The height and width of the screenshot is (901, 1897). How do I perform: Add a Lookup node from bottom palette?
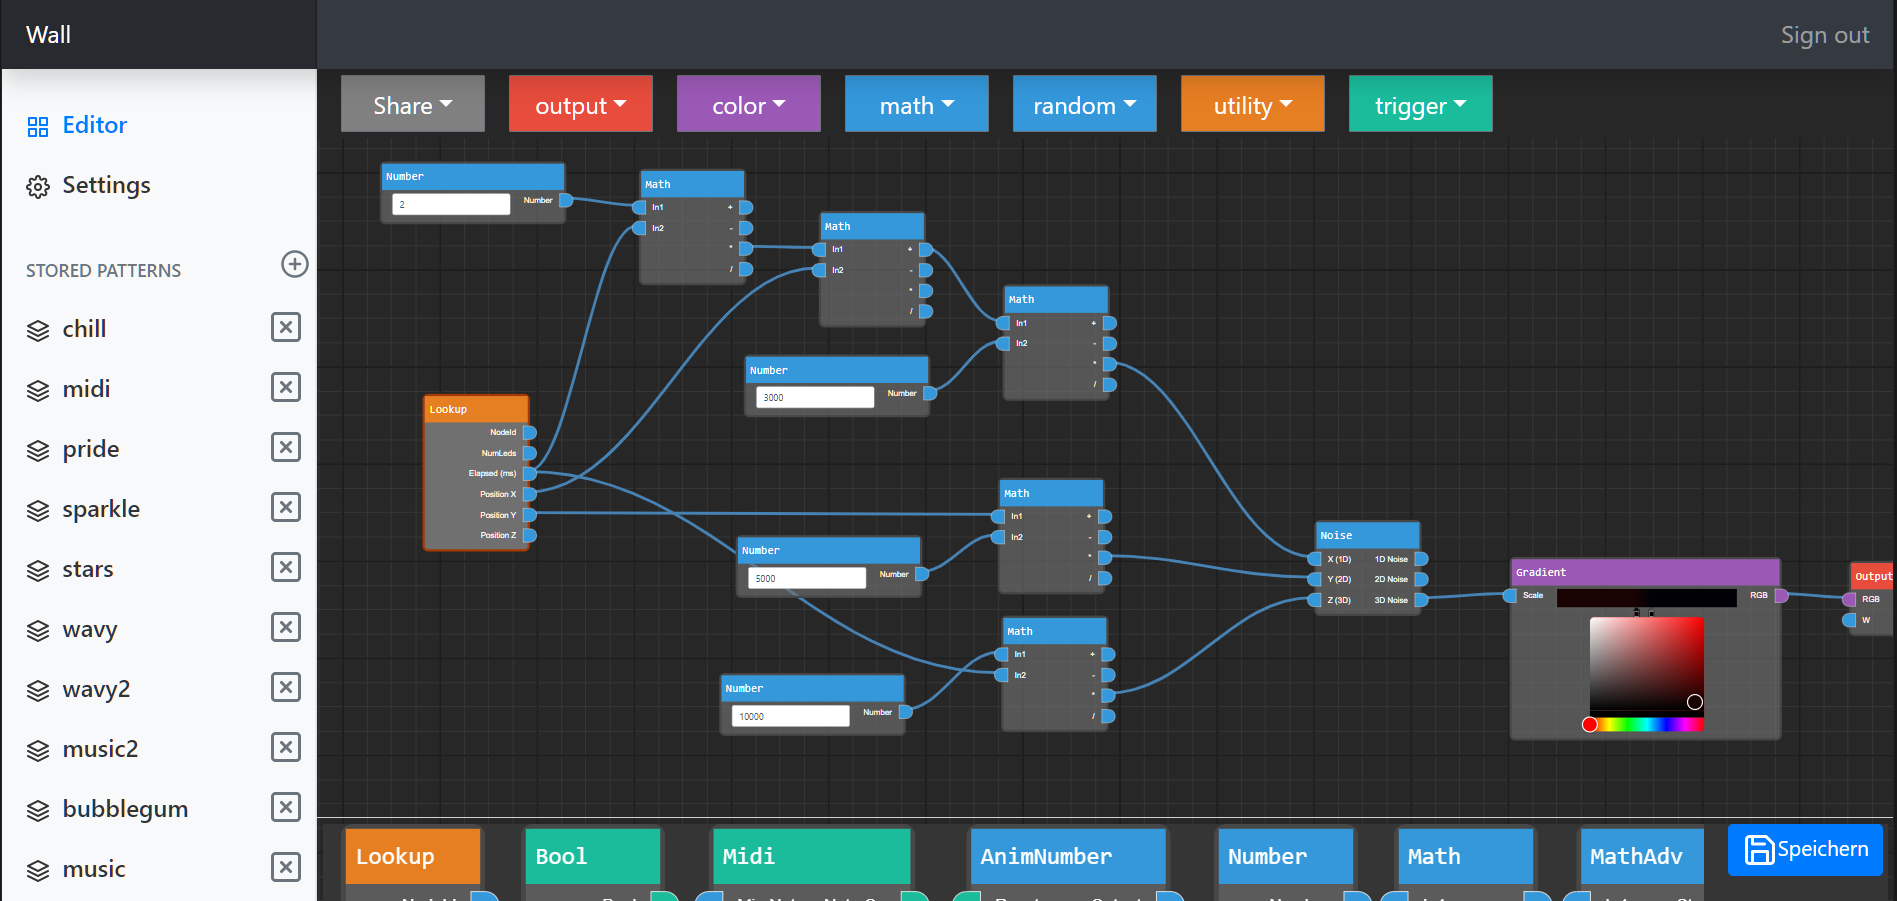pyautogui.click(x=413, y=856)
